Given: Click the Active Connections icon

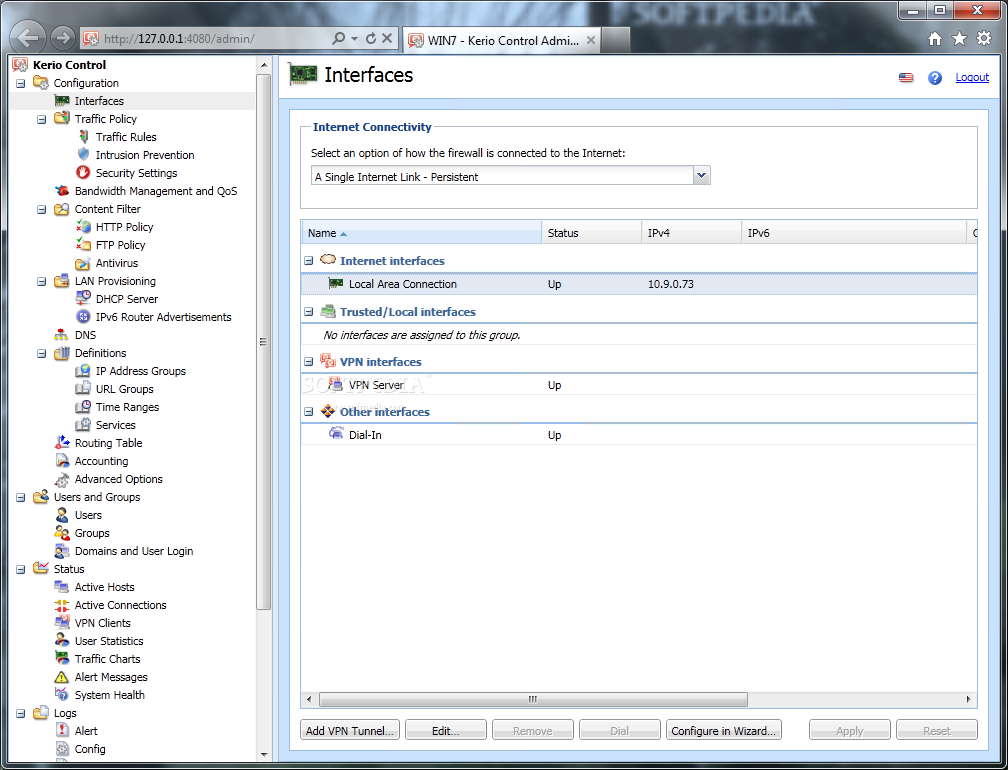Looking at the screenshot, I should click(x=62, y=605).
